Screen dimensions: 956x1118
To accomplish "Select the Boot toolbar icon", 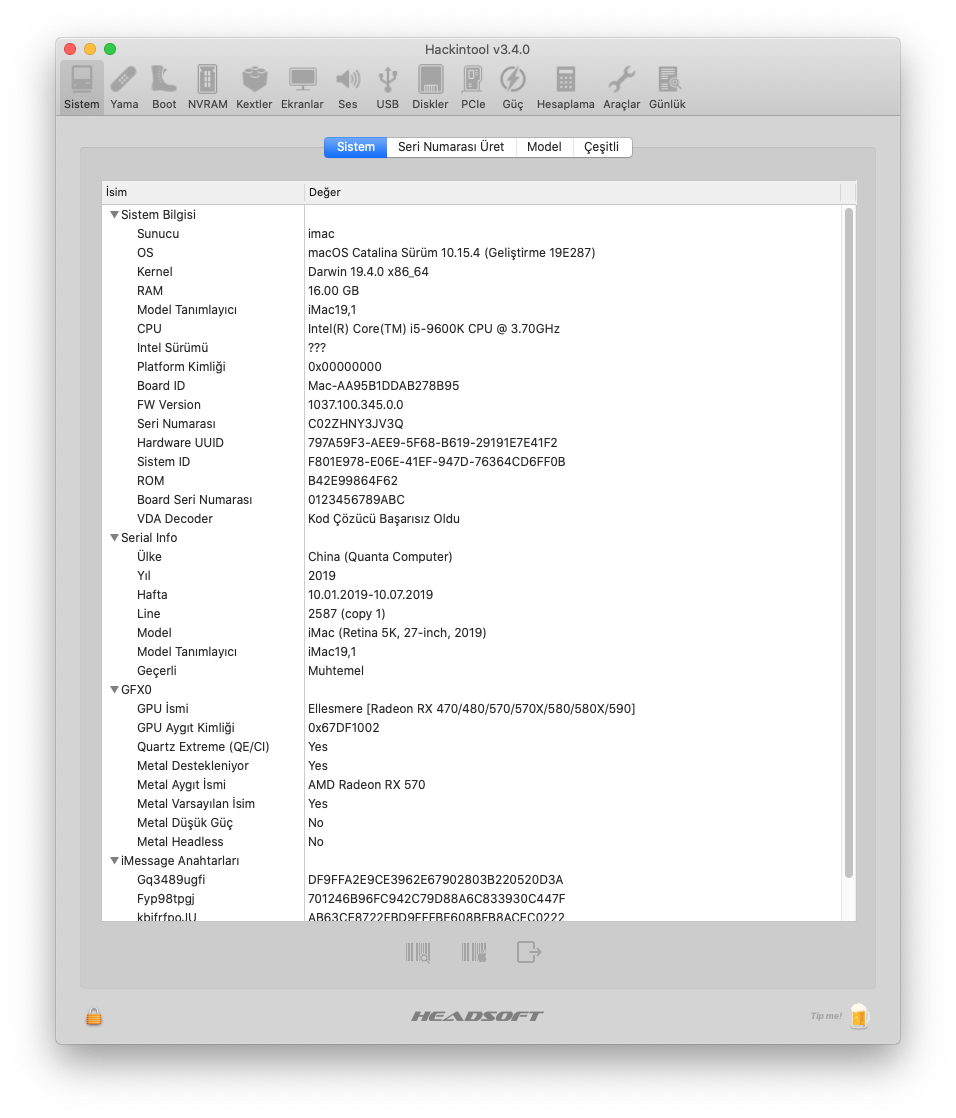I will (164, 86).
